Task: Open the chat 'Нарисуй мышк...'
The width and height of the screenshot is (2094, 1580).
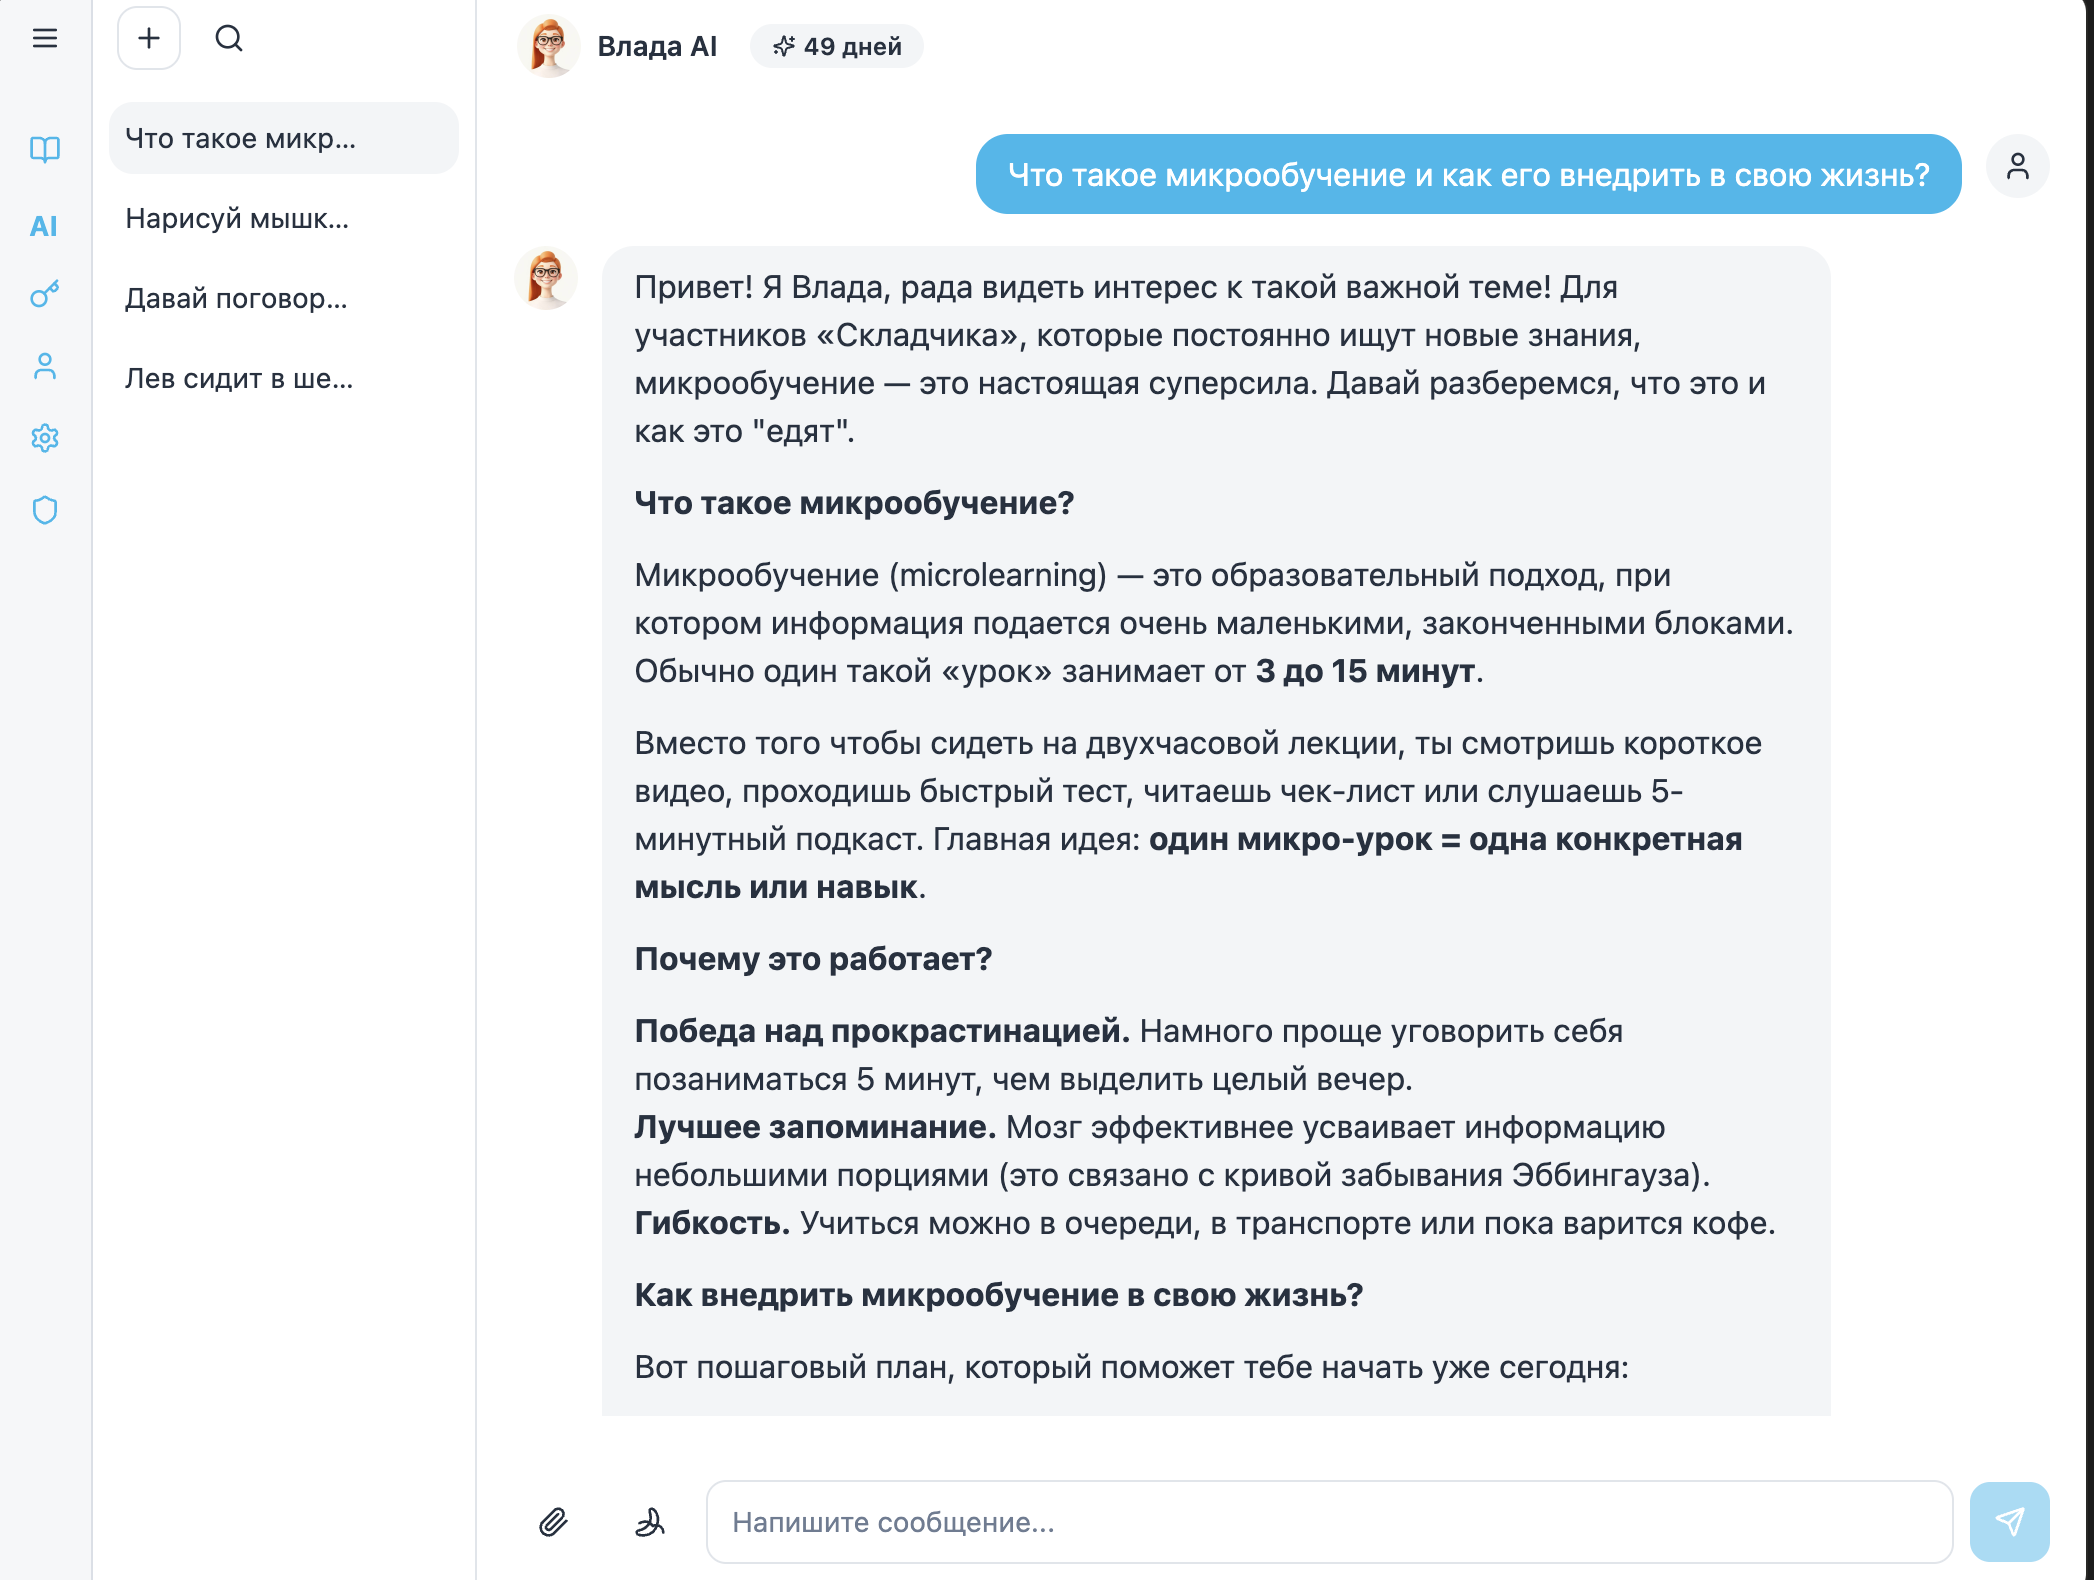Action: coord(284,218)
